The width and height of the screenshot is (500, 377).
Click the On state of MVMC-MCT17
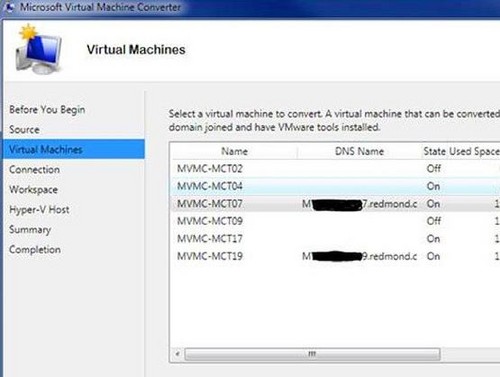pyautogui.click(x=433, y=239)
